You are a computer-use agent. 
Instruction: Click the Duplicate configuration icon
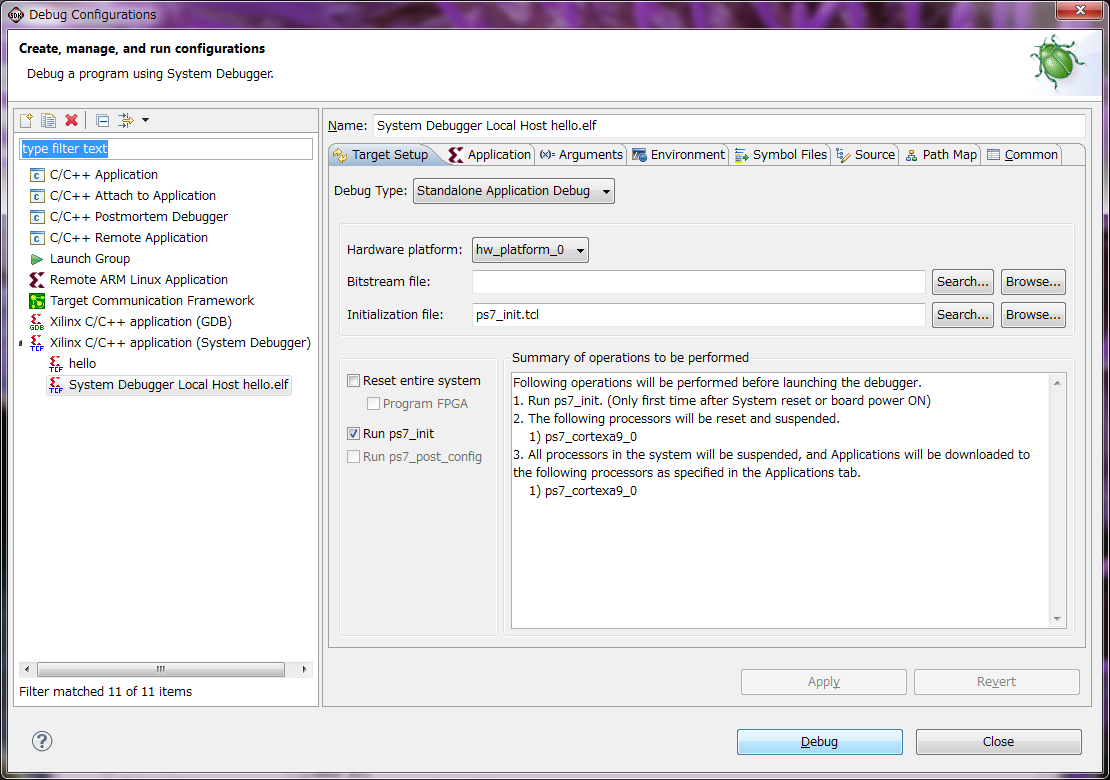click(x=48, y=120)
